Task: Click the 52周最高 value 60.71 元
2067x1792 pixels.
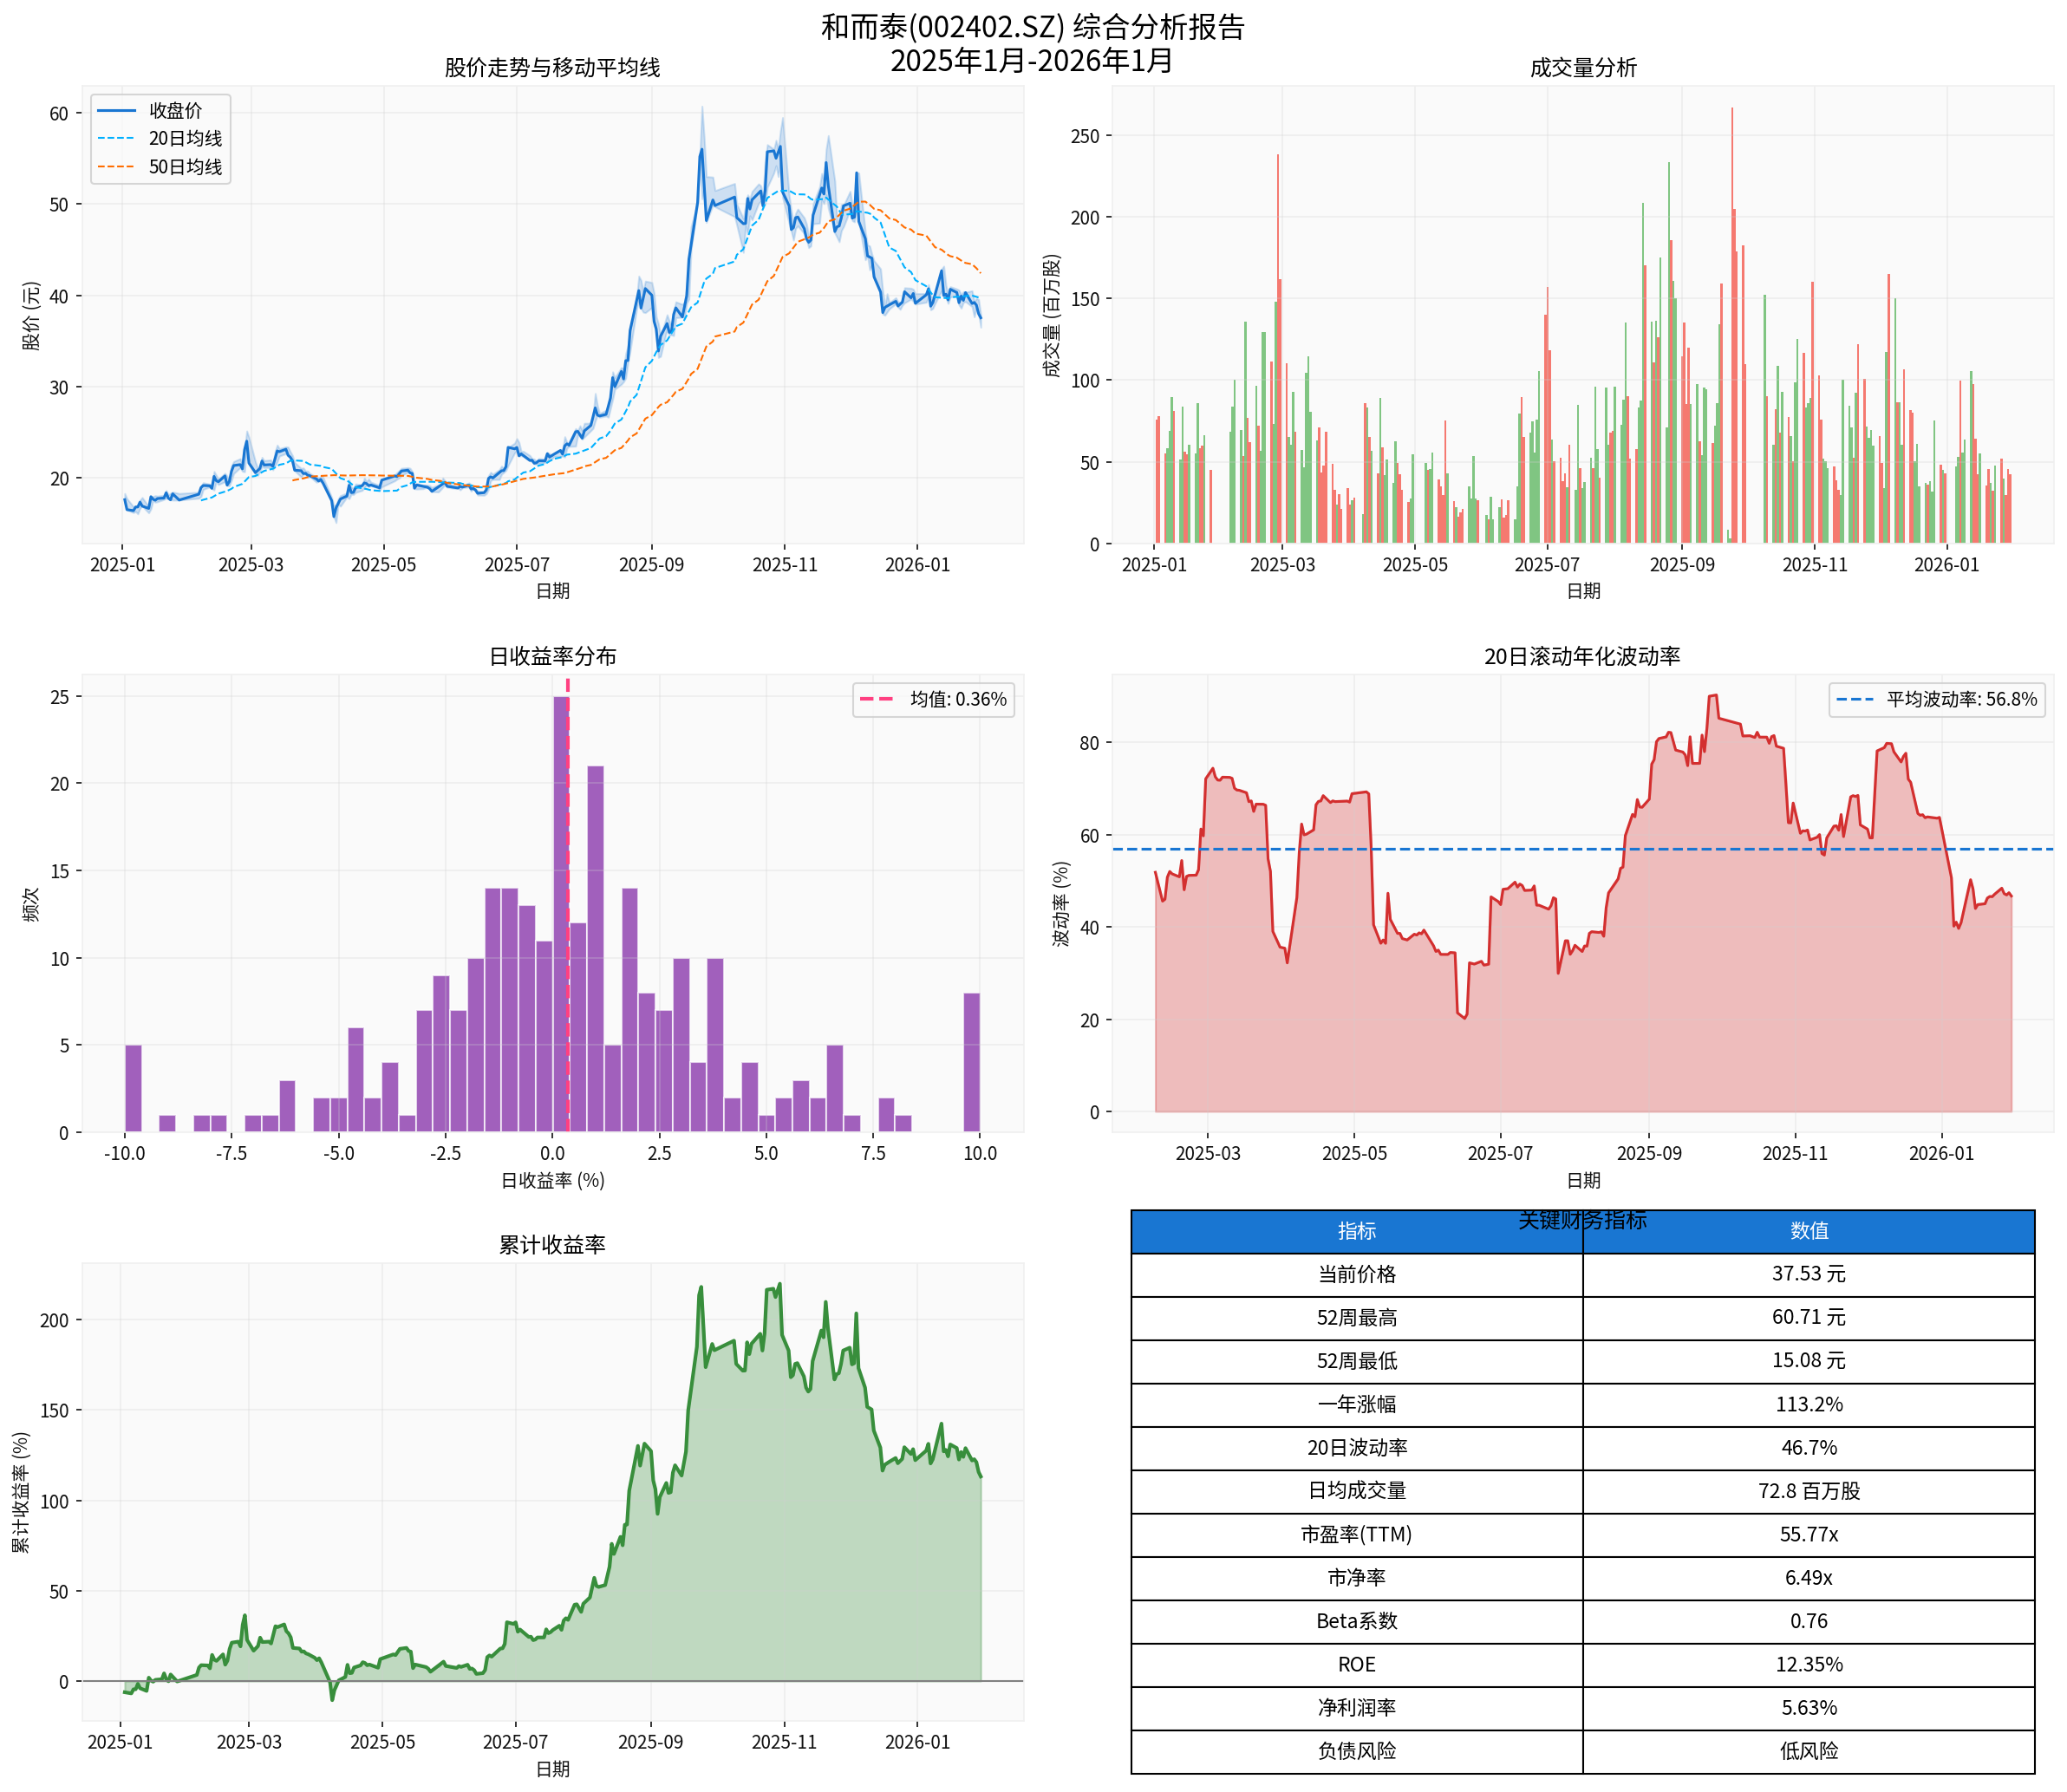Action: coord(1808,1317)
